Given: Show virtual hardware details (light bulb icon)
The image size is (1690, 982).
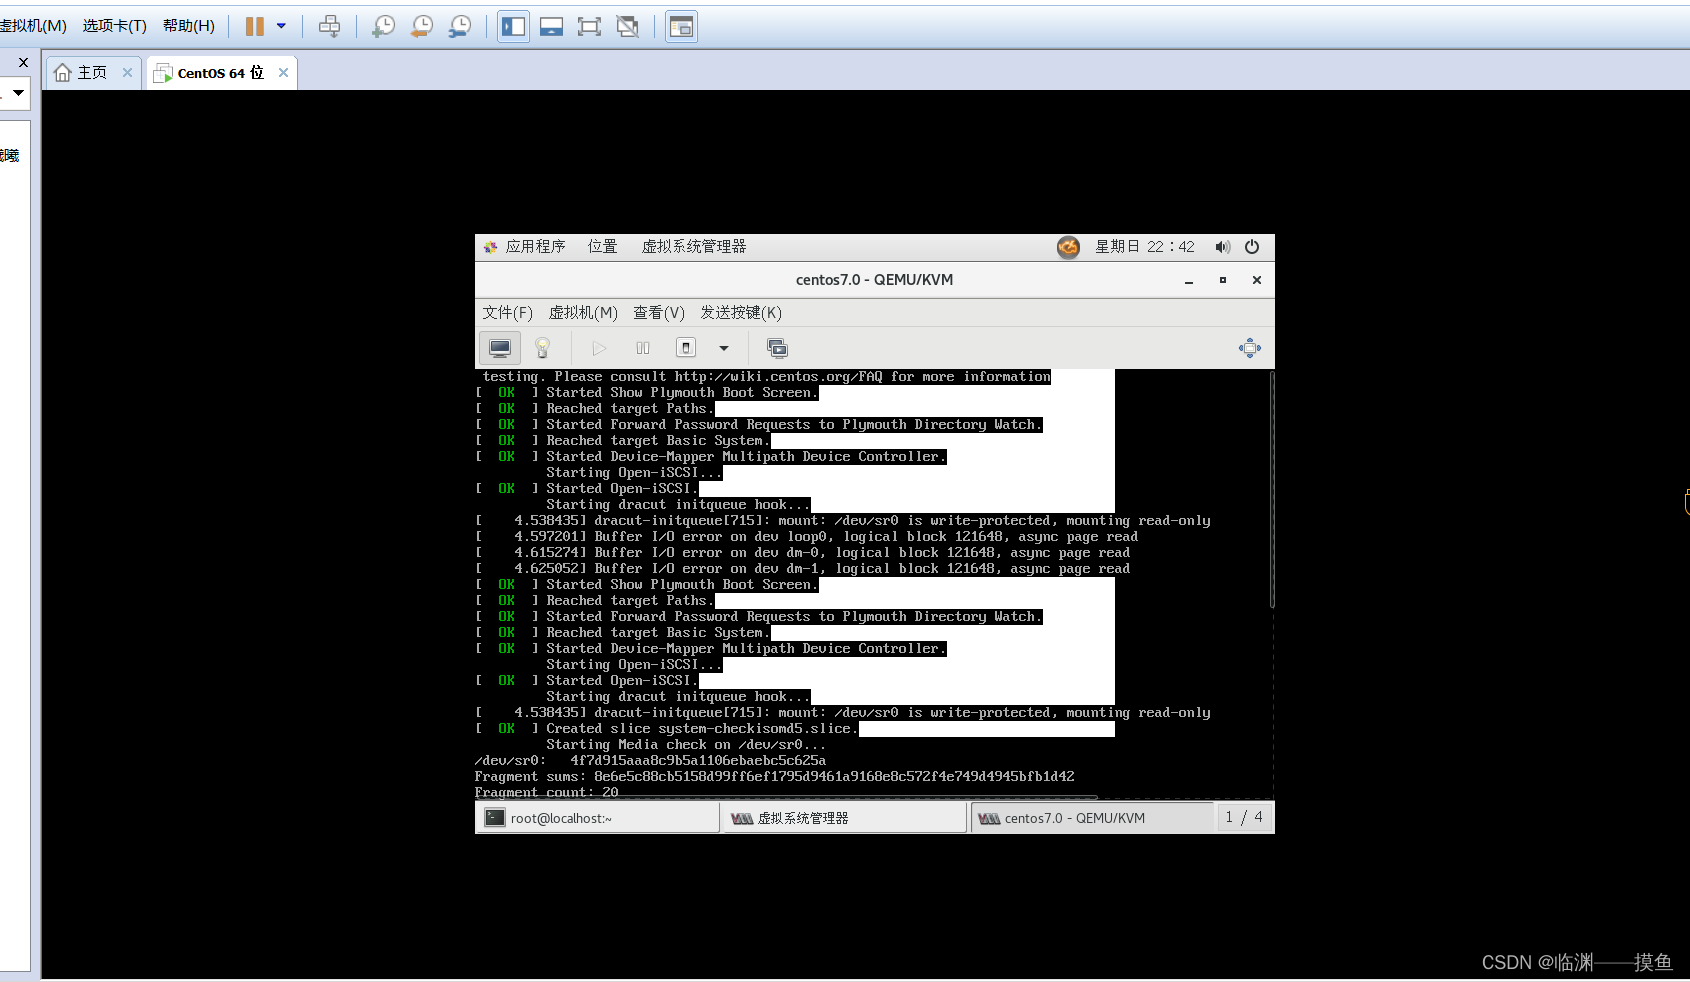Looking at the screenshot, I should tap(542, 348).
